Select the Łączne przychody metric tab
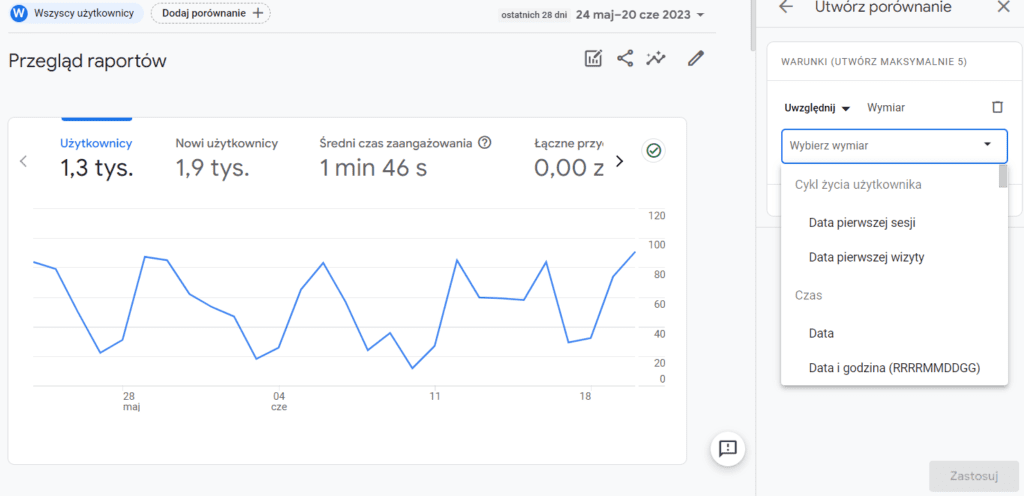 tap(569, 157)
